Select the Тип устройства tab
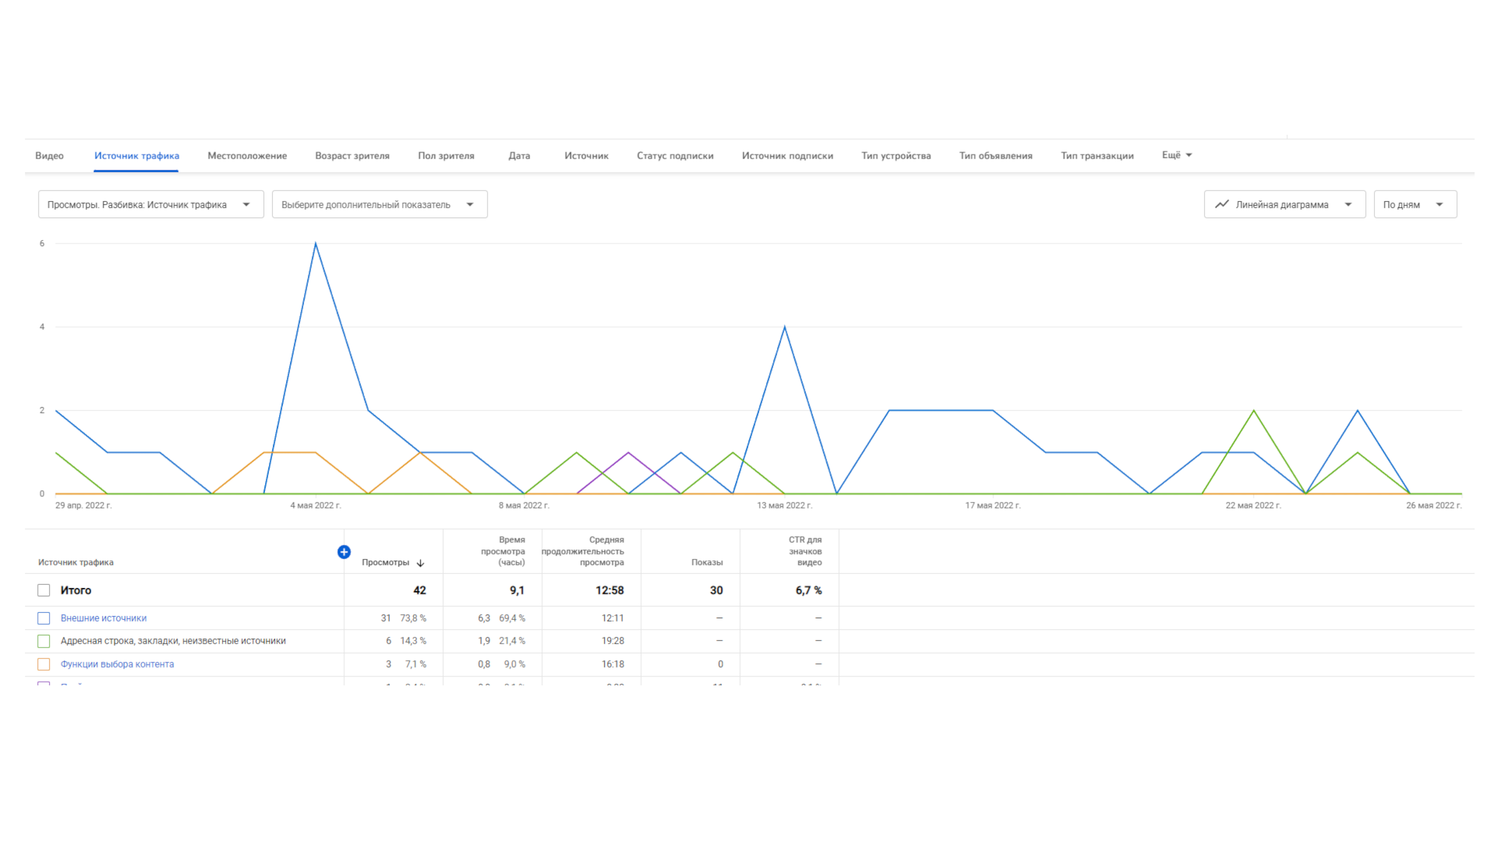This screenshot has height=844, width=1500. (895, 156)
